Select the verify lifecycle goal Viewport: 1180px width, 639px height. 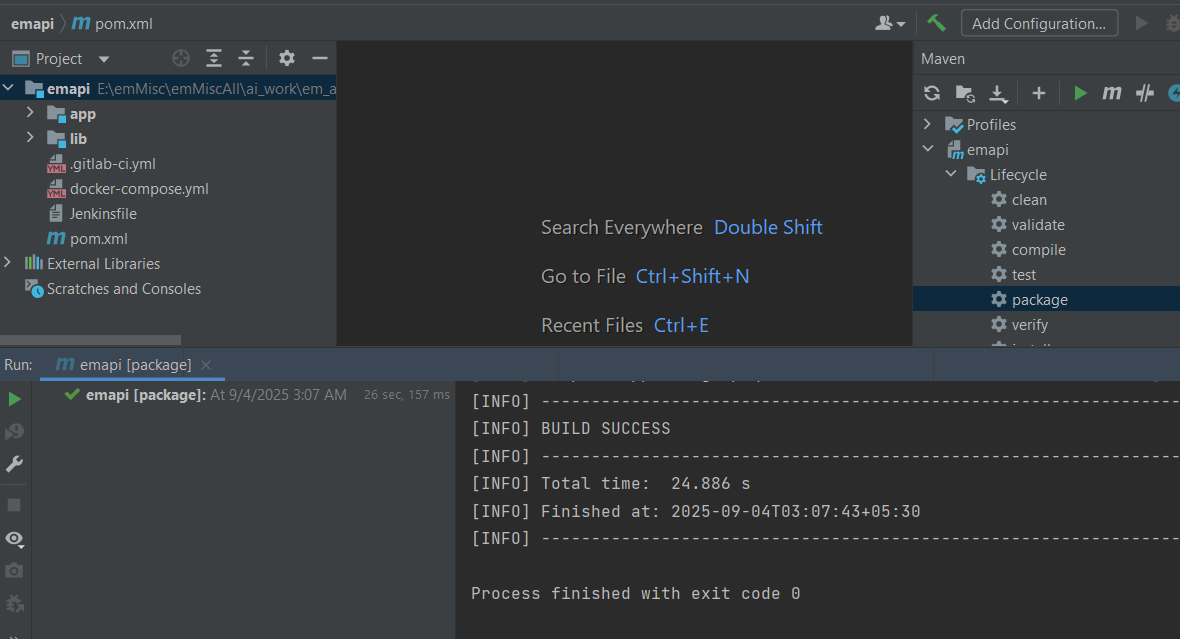pyautogui.click(x=1020, y=324)
